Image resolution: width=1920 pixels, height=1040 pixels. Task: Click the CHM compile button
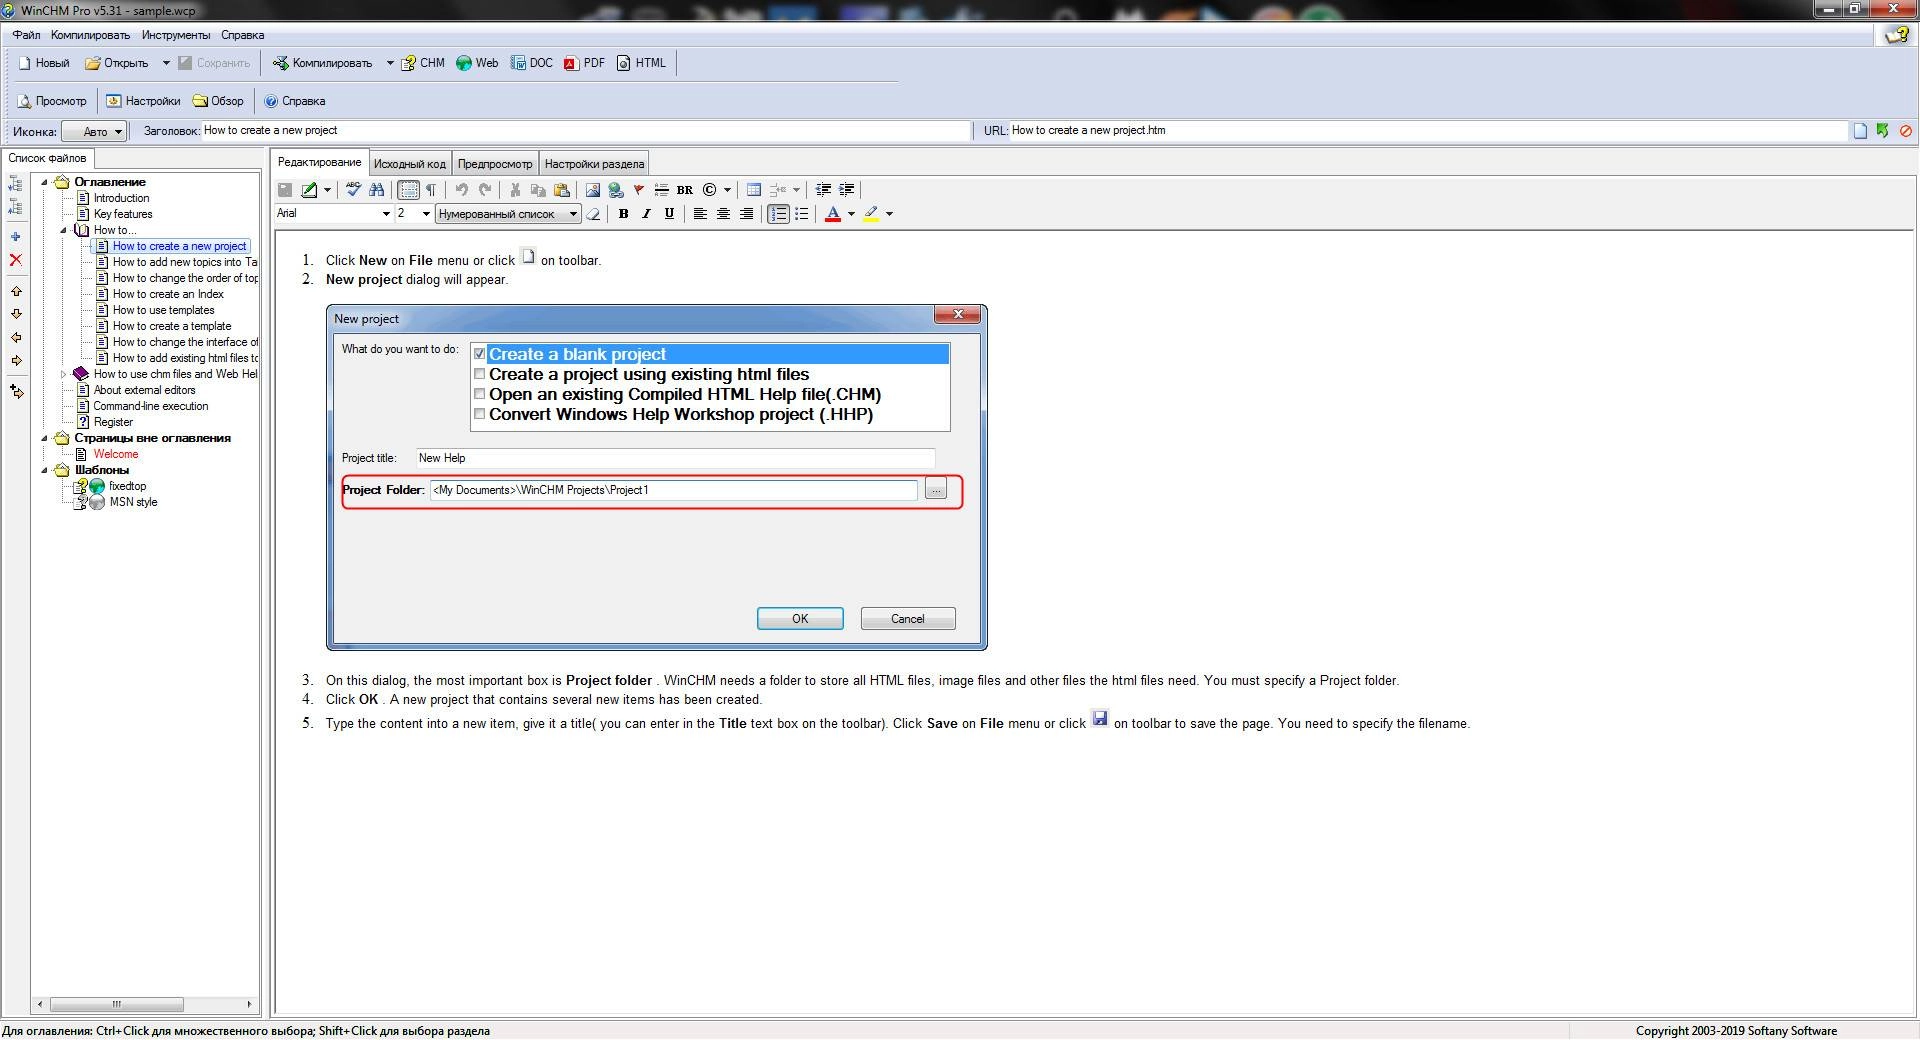422,63
